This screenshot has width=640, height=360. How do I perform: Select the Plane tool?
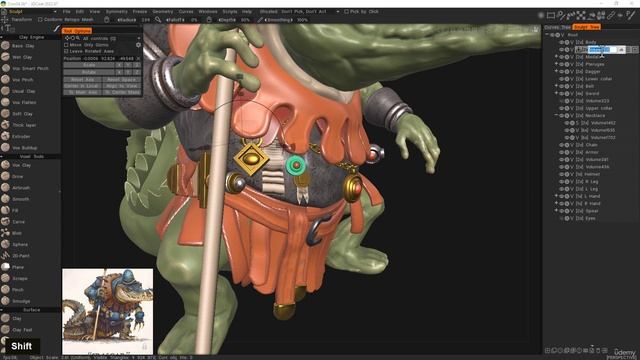pyautogui.click(x=18, y=267)
